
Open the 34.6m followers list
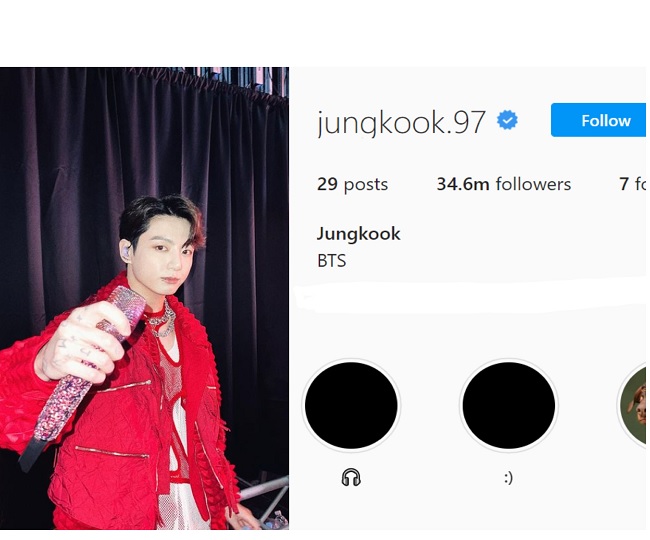coord(504,184)
